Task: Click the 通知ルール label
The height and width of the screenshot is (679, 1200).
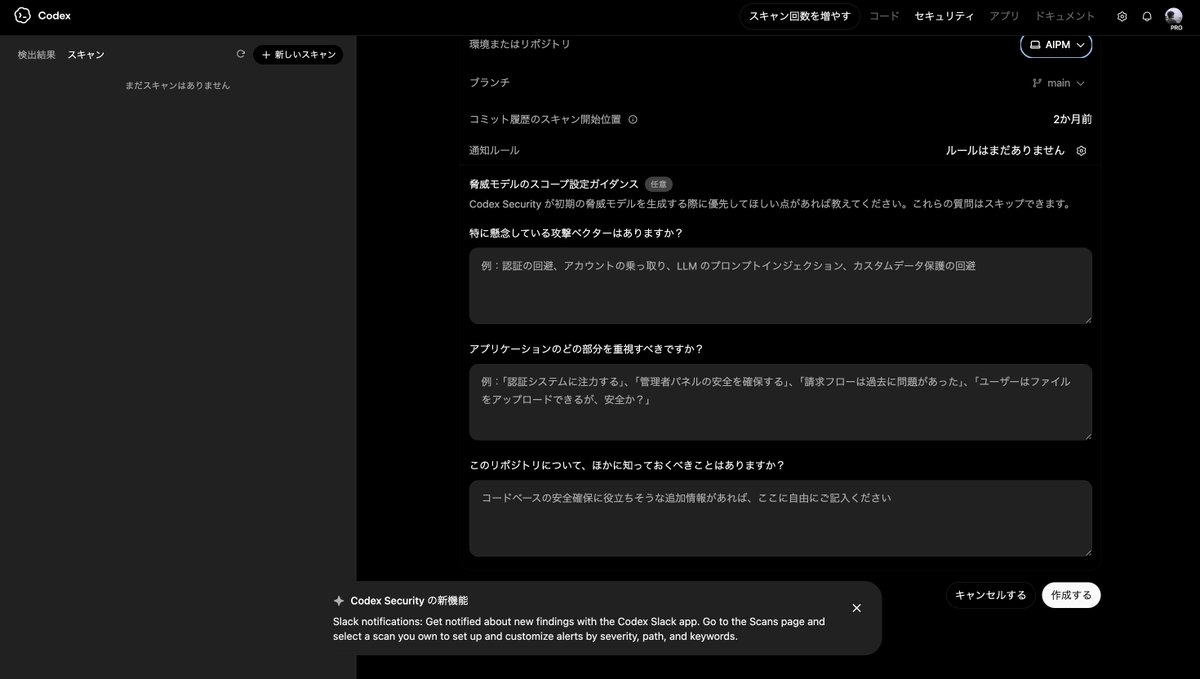Action: pos(494,150)
